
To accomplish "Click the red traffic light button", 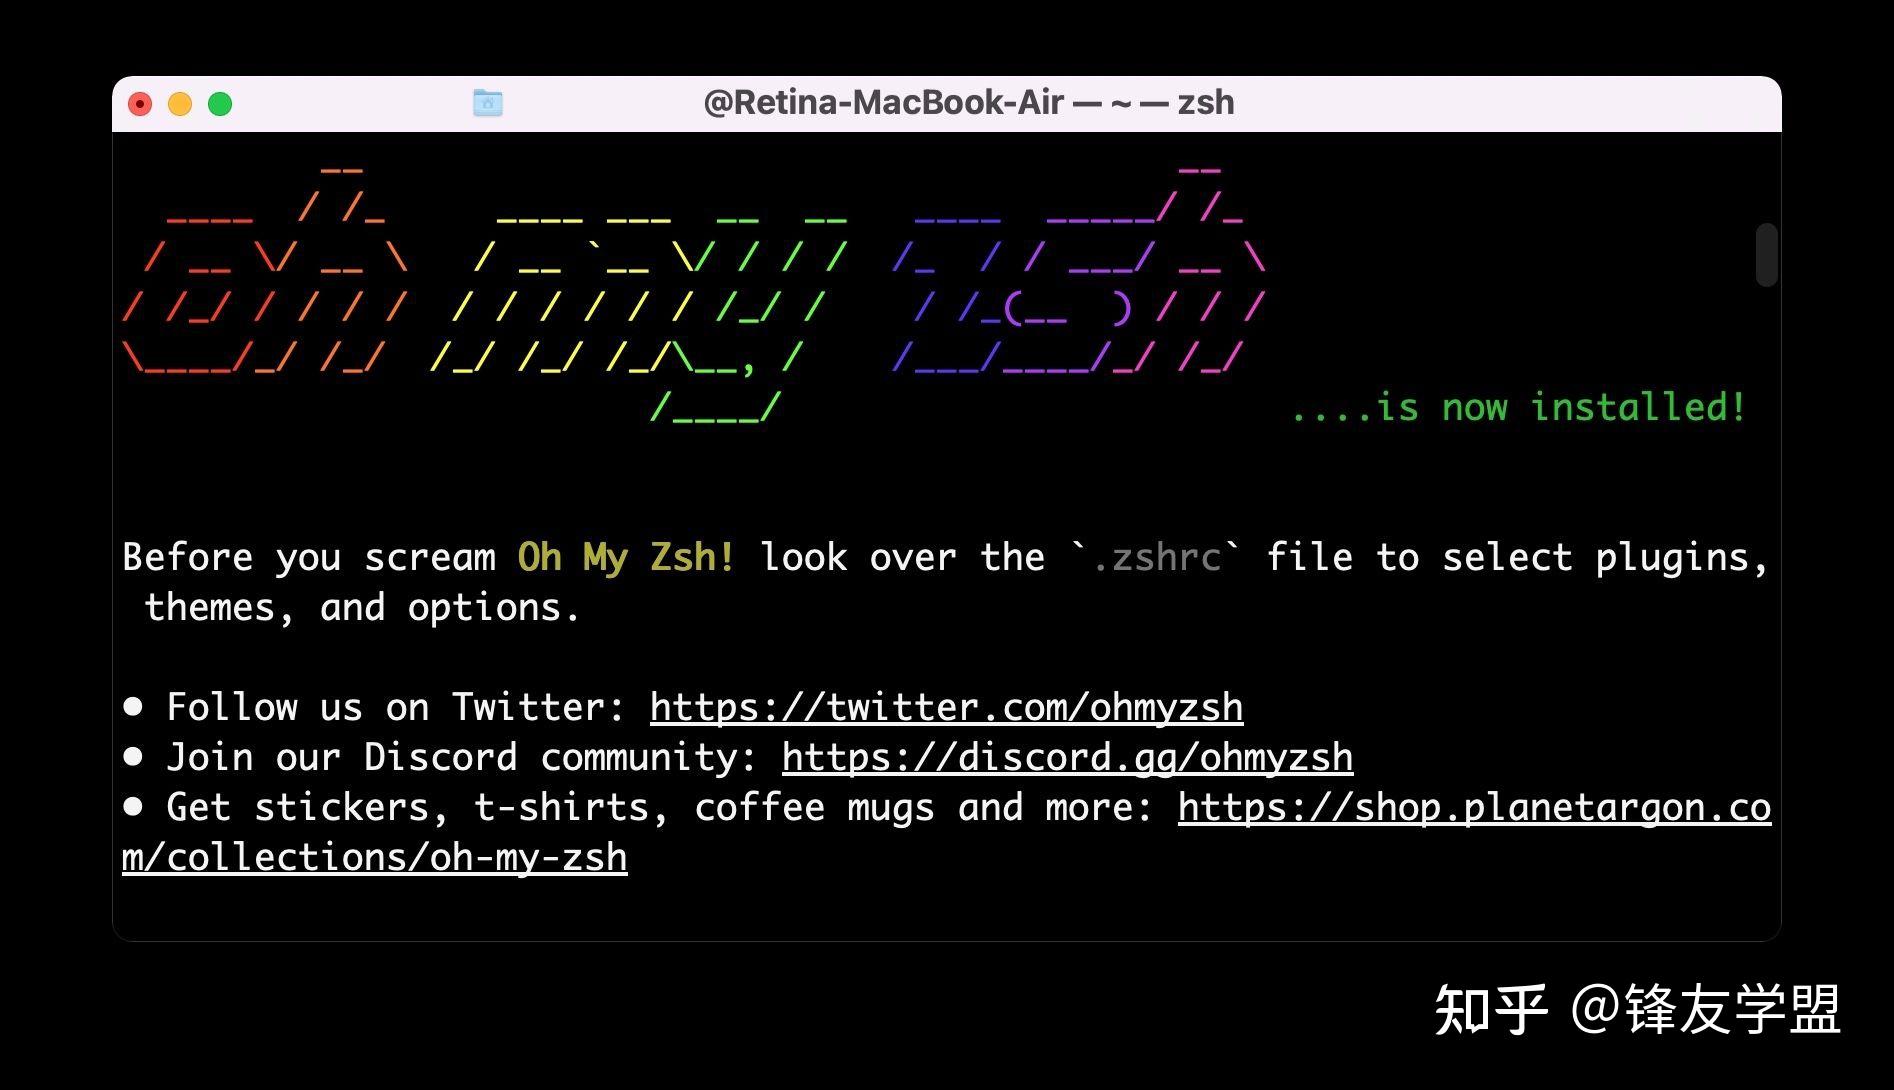I will point(140,103).
